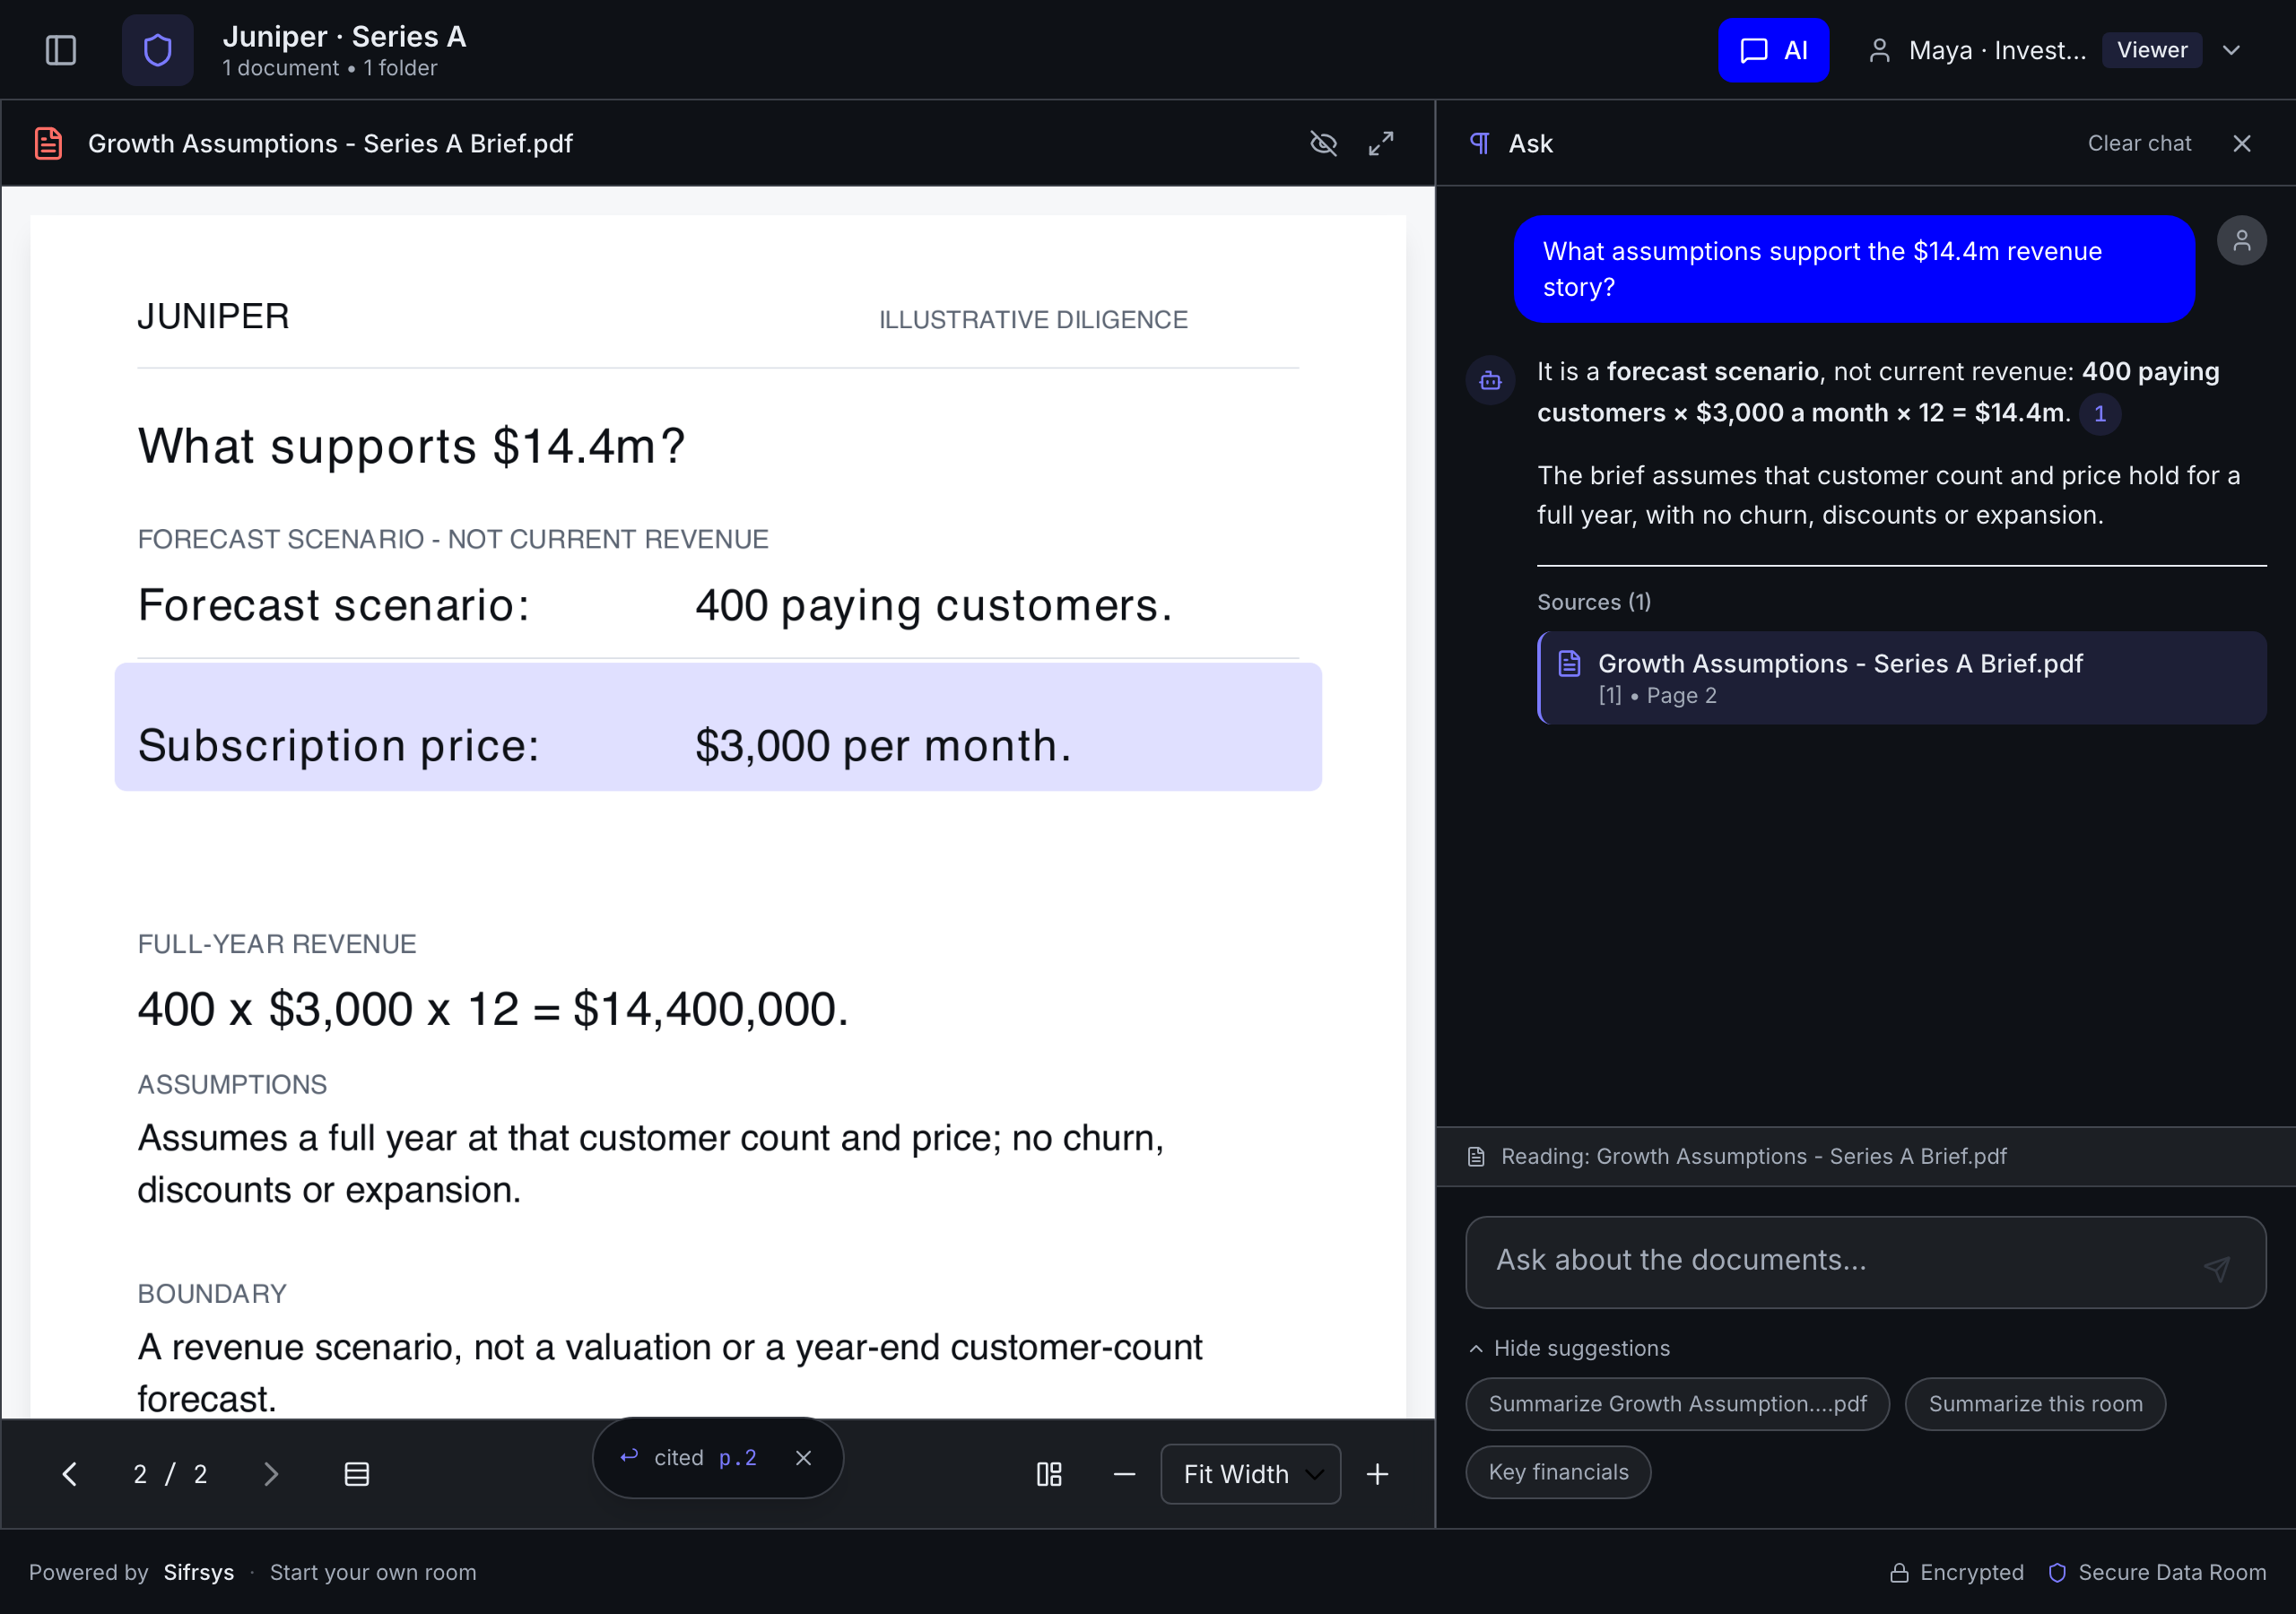This screenshot has width=2296, height=1614.
Task: Click the Viewer role badge
Action: tap(2151, 50)
